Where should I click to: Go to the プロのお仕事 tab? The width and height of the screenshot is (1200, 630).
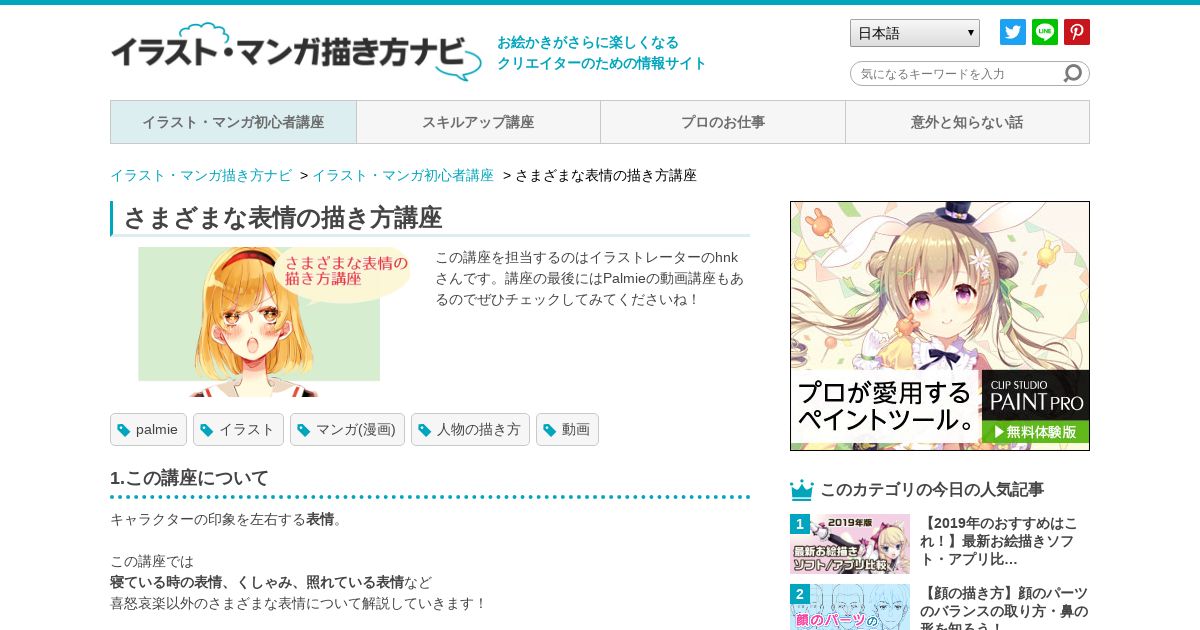pos(723,122)
